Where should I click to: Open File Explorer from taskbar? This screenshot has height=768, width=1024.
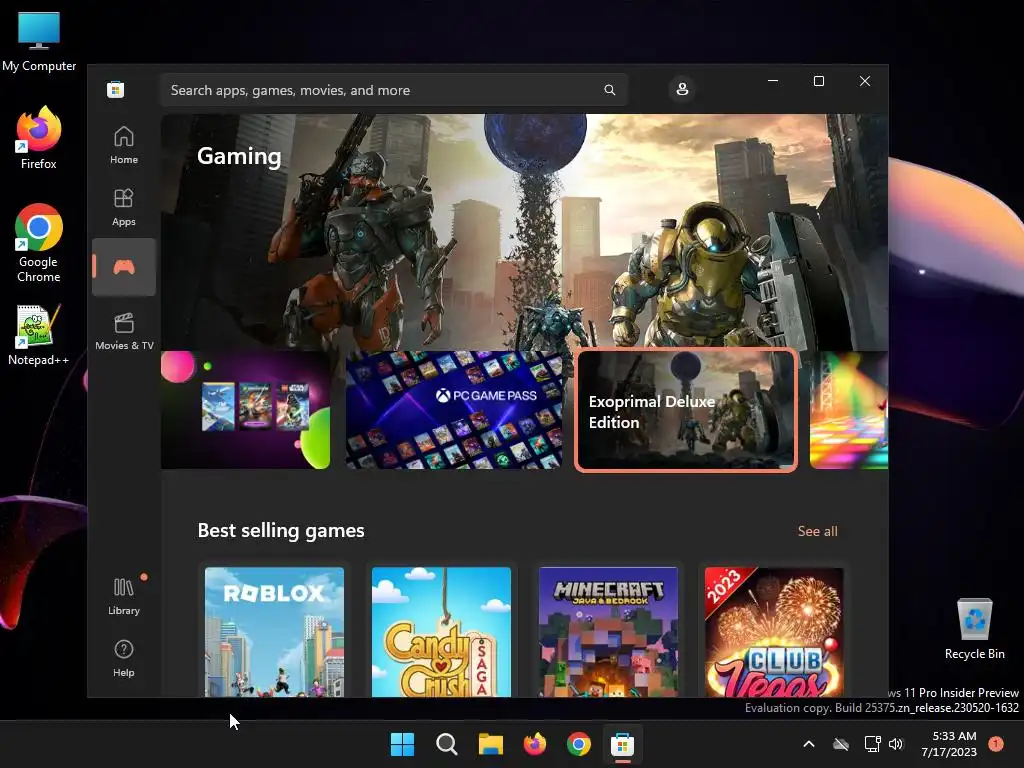[x=490, y=744]
